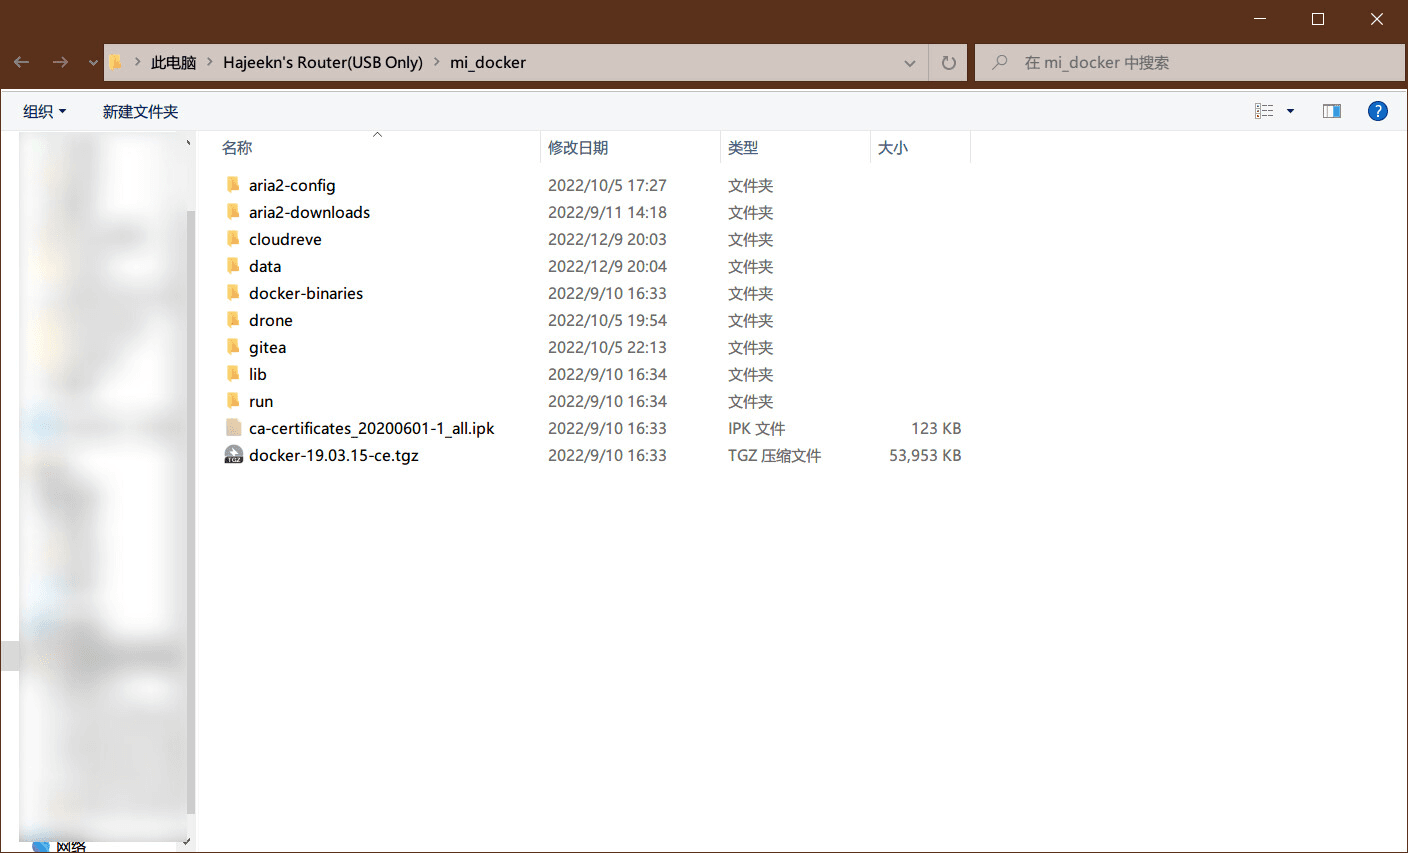This screenshot has height=853, width=1408.
Task: Expand the address bar history dropdown
Action: point(910,62)
